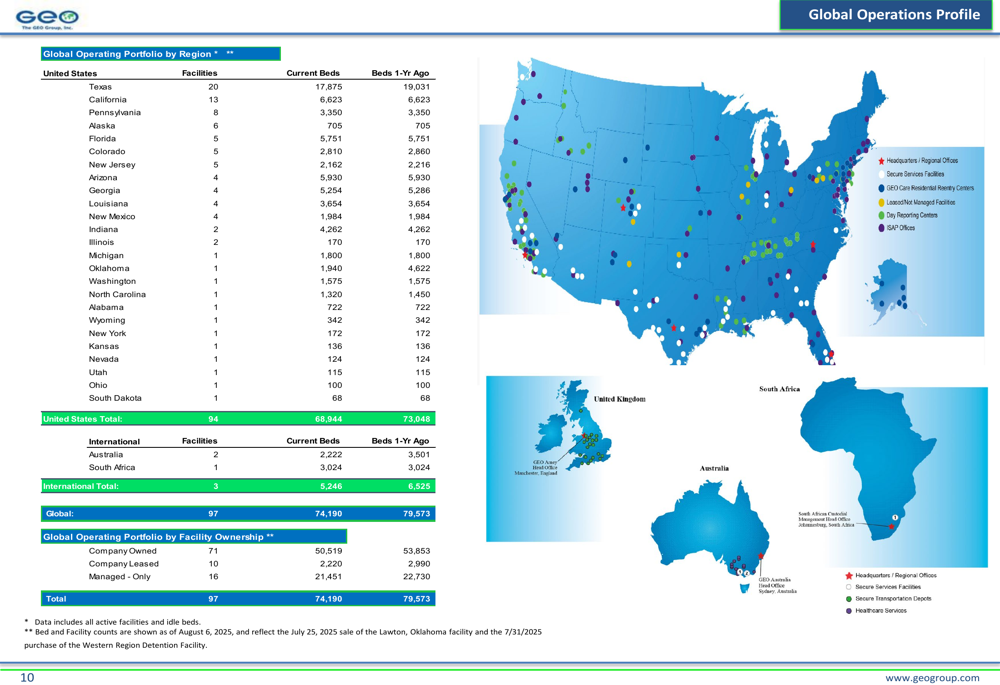Select the Company Leased row label
Screen dimensions: 1000x685
(x=124, y=564)
